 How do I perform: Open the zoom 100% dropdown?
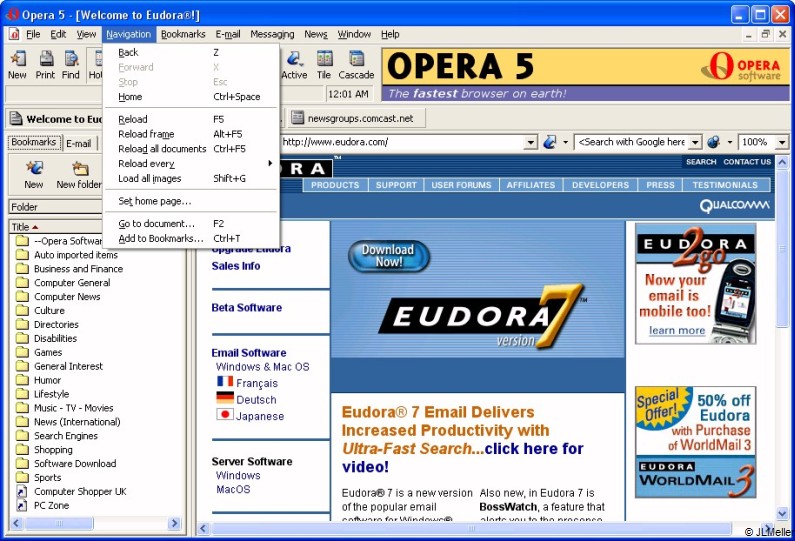coord(781,142)
